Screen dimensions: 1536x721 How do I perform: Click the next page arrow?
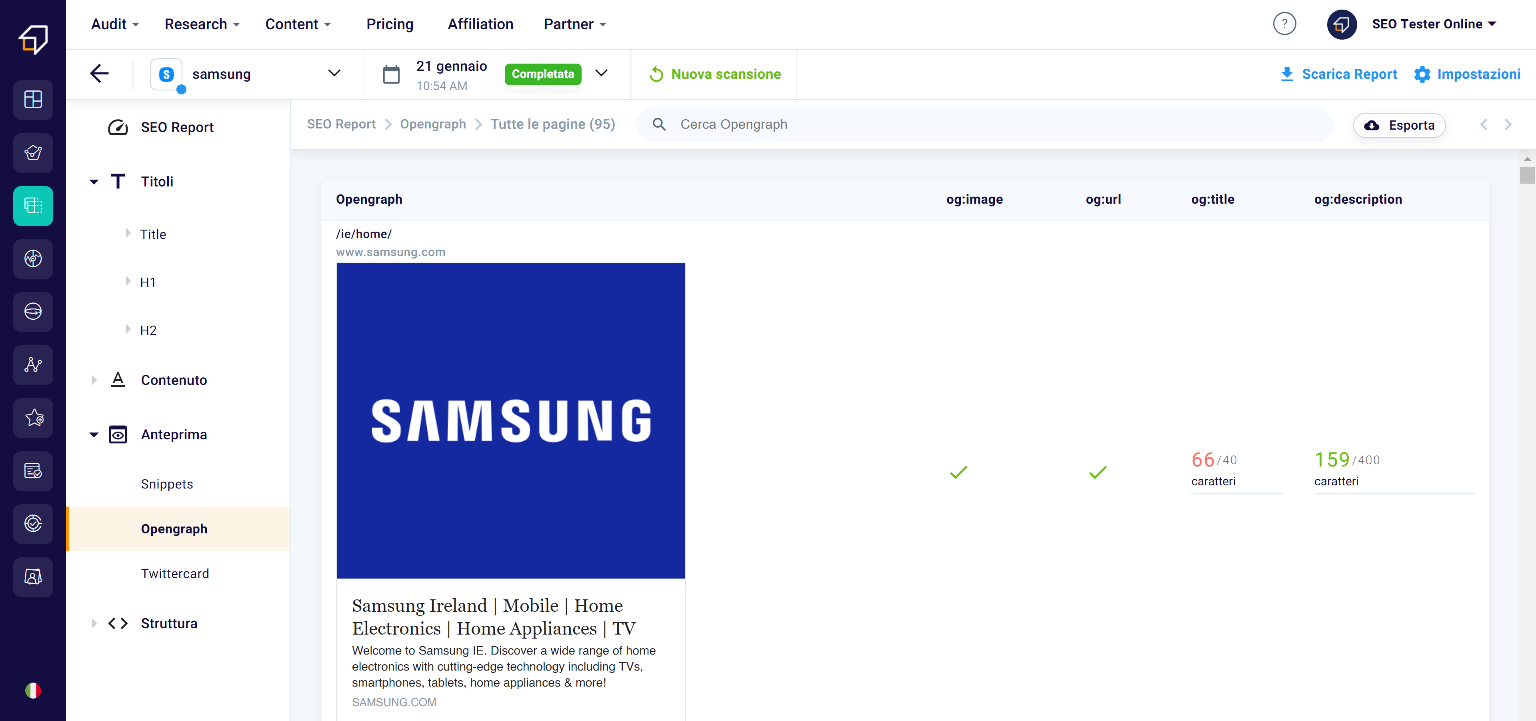pyautogui.click(x=1508, y=125)
